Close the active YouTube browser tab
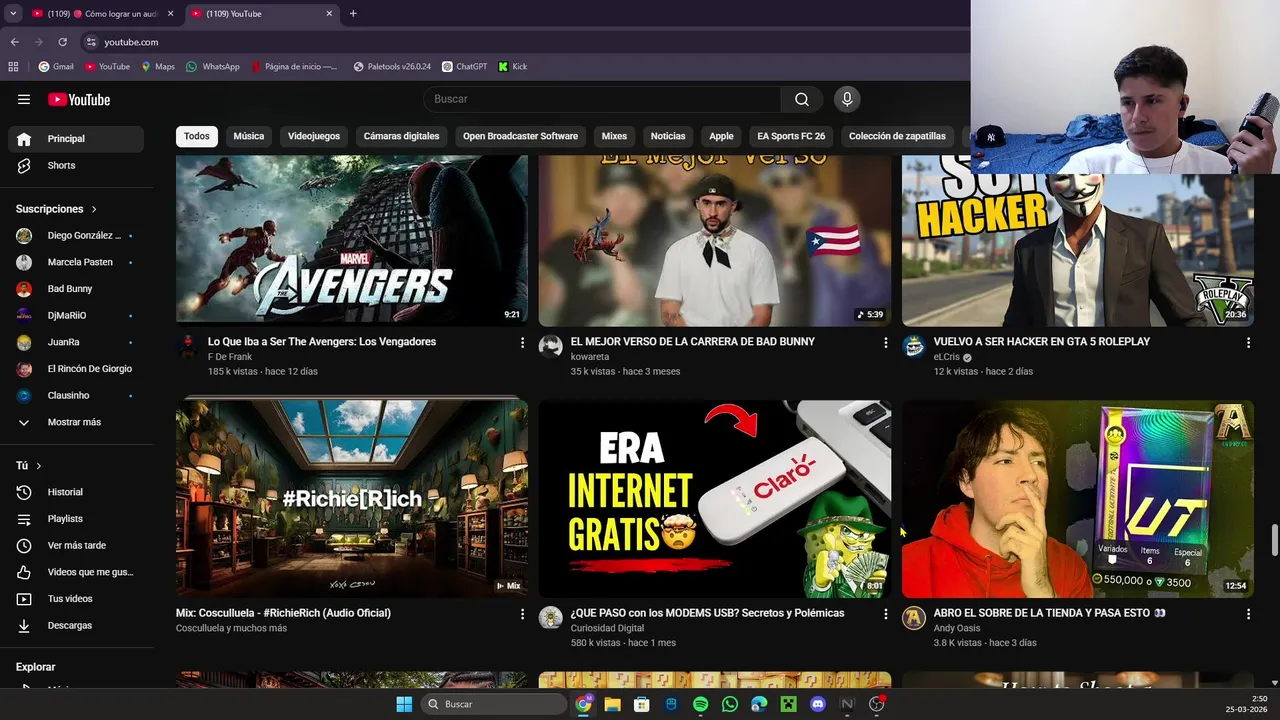The image size is (1280, 720). point(330,14)
